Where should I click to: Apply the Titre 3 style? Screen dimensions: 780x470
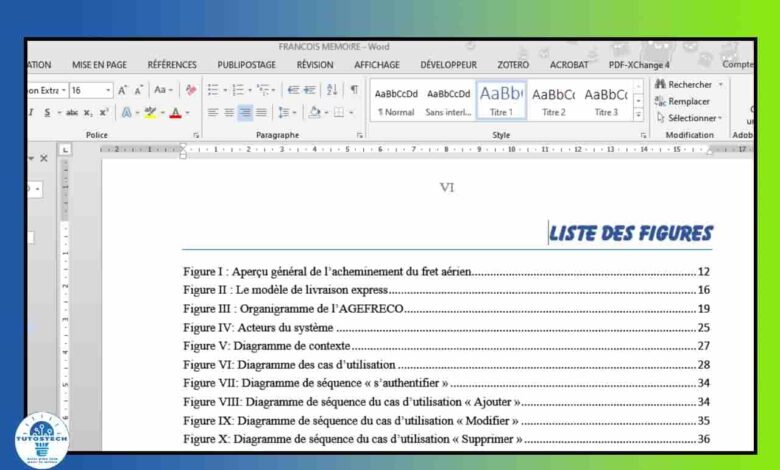[x=605, y=101]
